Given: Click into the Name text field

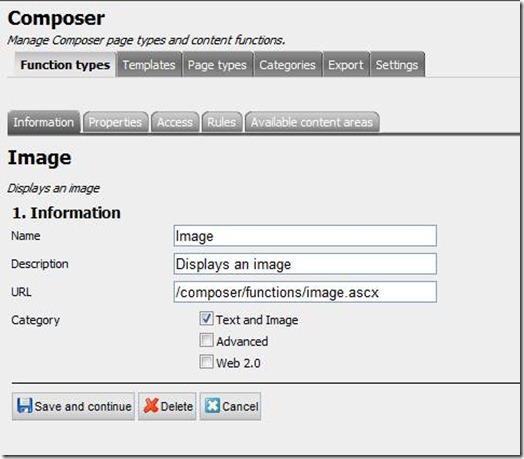Looking at the screenshot, I should coord(305,236).
